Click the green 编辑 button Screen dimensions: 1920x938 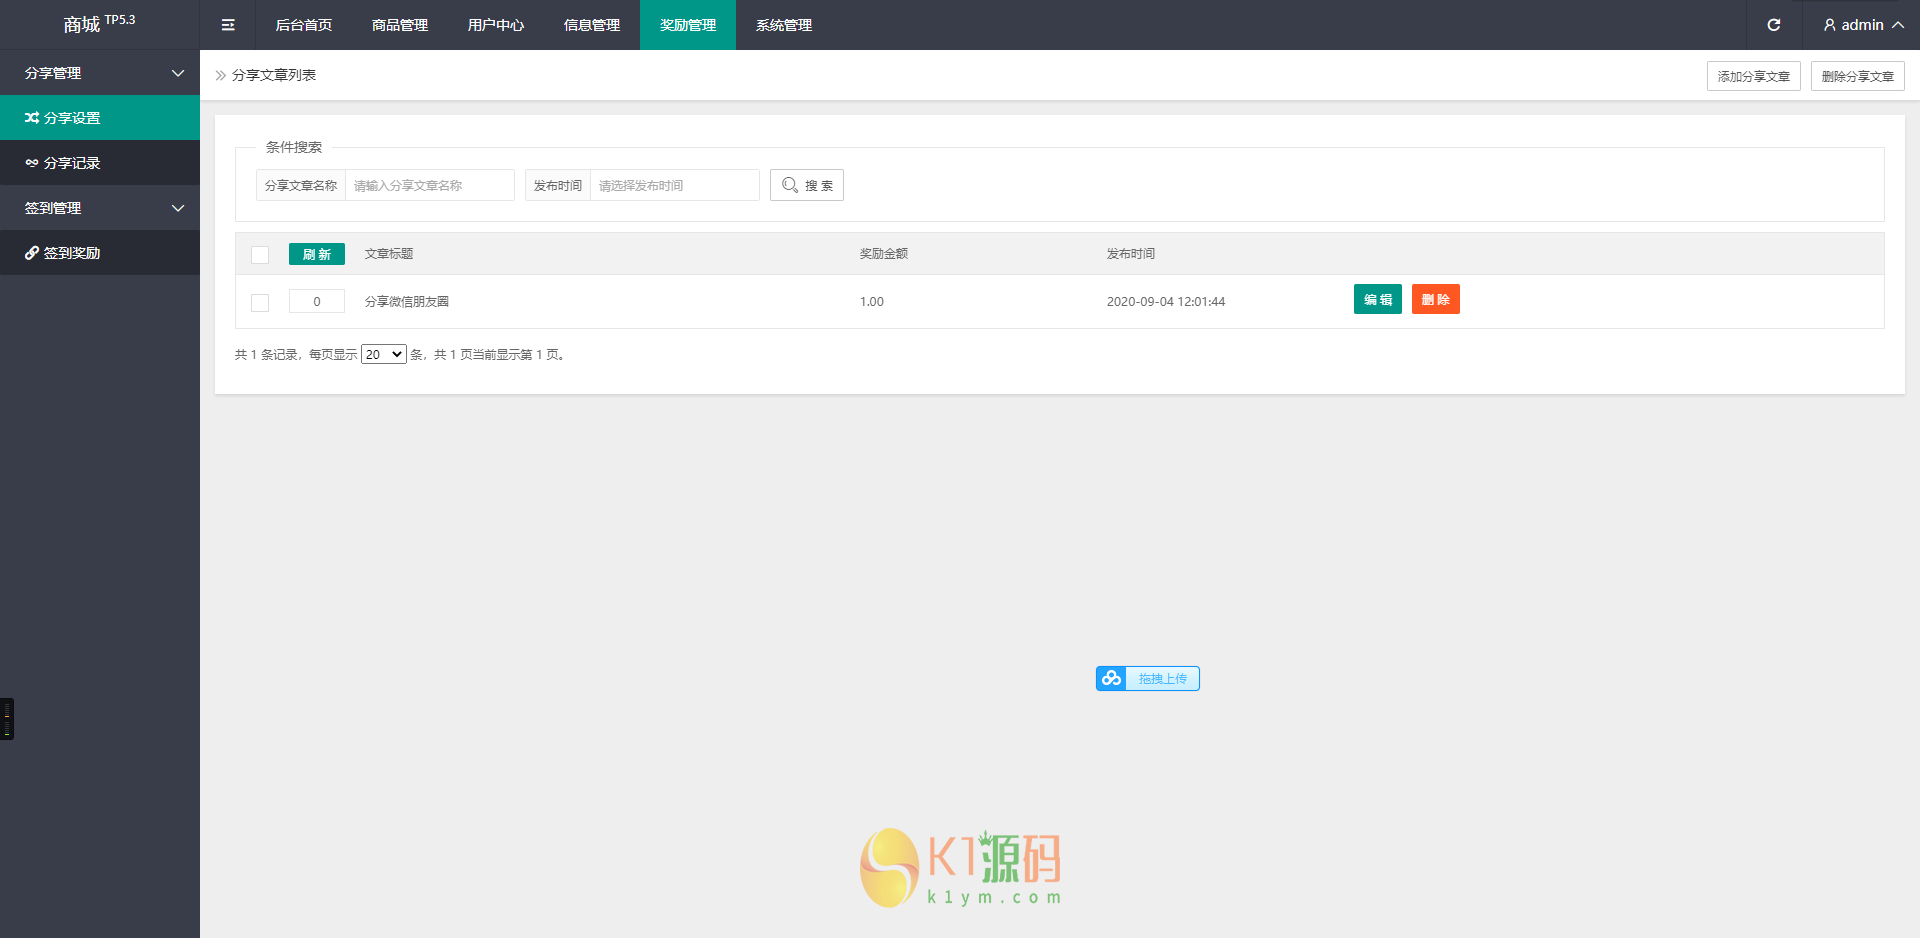[1378, 299]
